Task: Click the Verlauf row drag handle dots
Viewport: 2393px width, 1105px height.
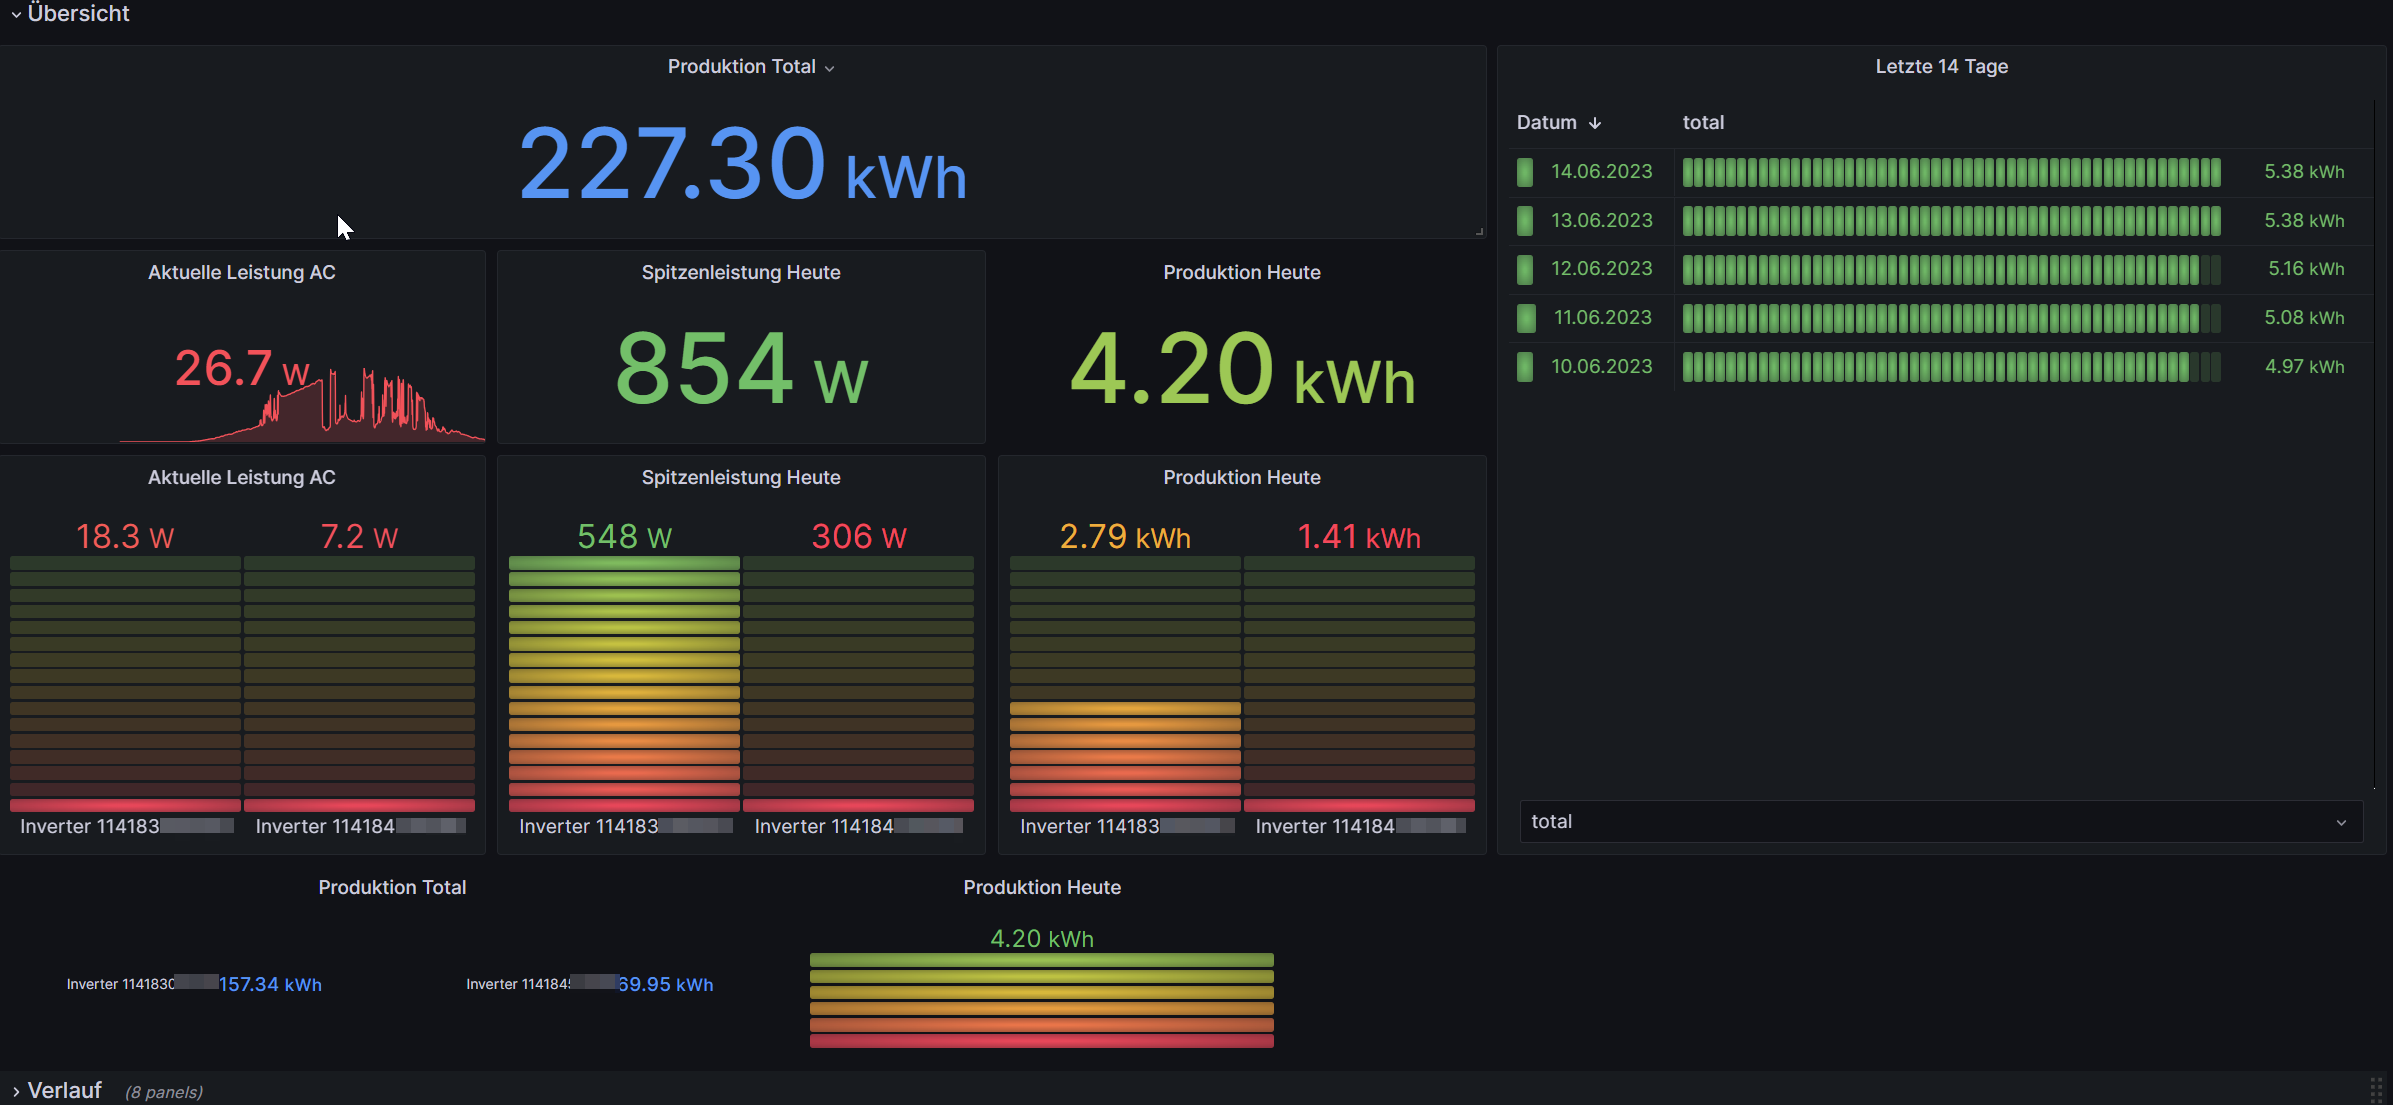Action: 2376,1089
